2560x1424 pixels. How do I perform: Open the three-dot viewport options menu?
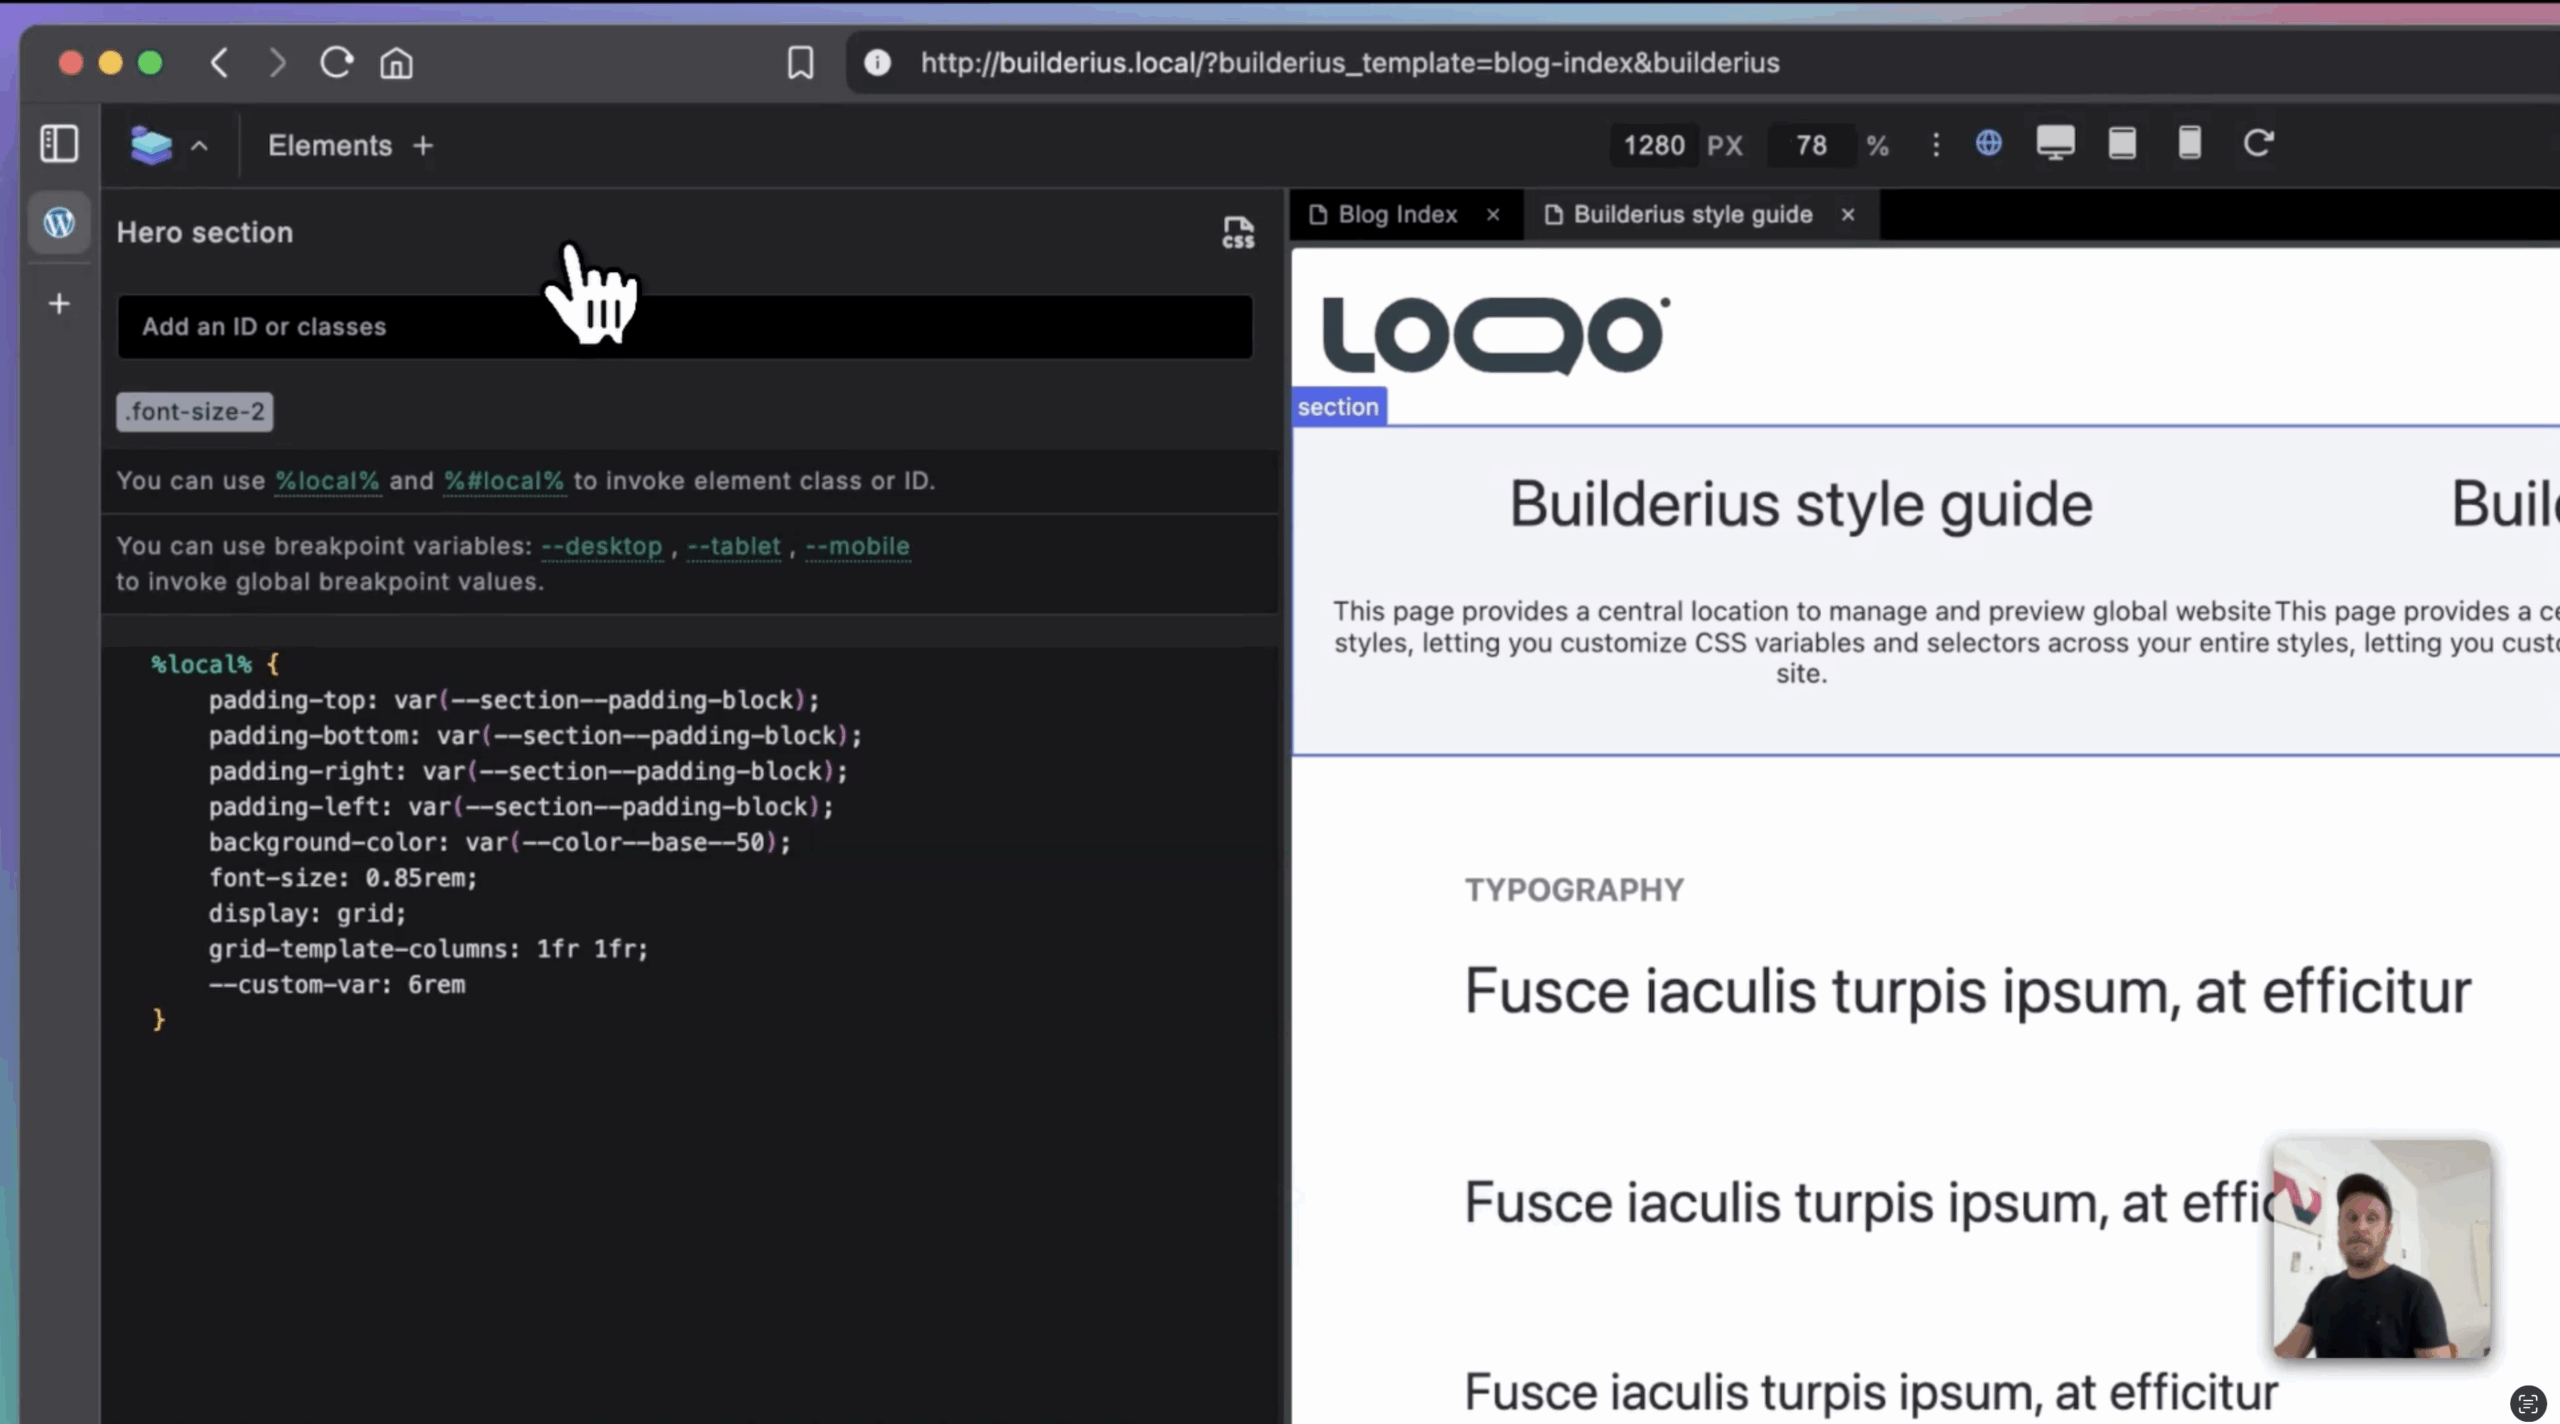(1936, 146)
